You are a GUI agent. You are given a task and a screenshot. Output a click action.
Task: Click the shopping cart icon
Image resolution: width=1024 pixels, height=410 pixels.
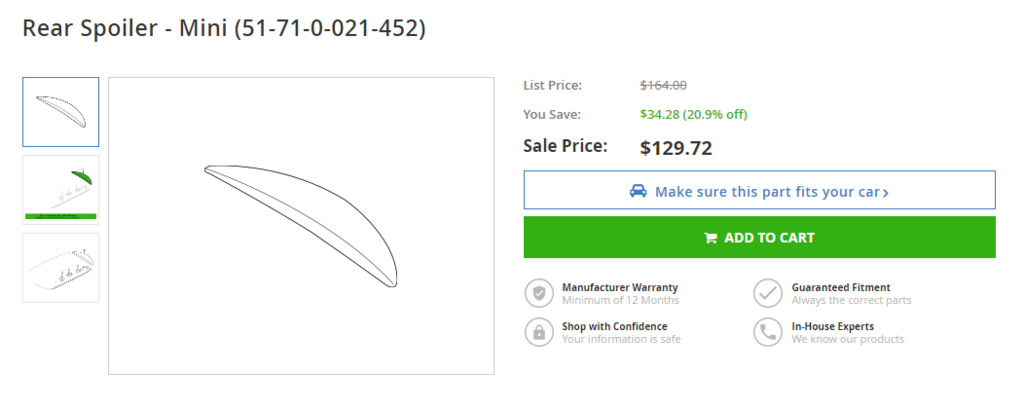710,238
